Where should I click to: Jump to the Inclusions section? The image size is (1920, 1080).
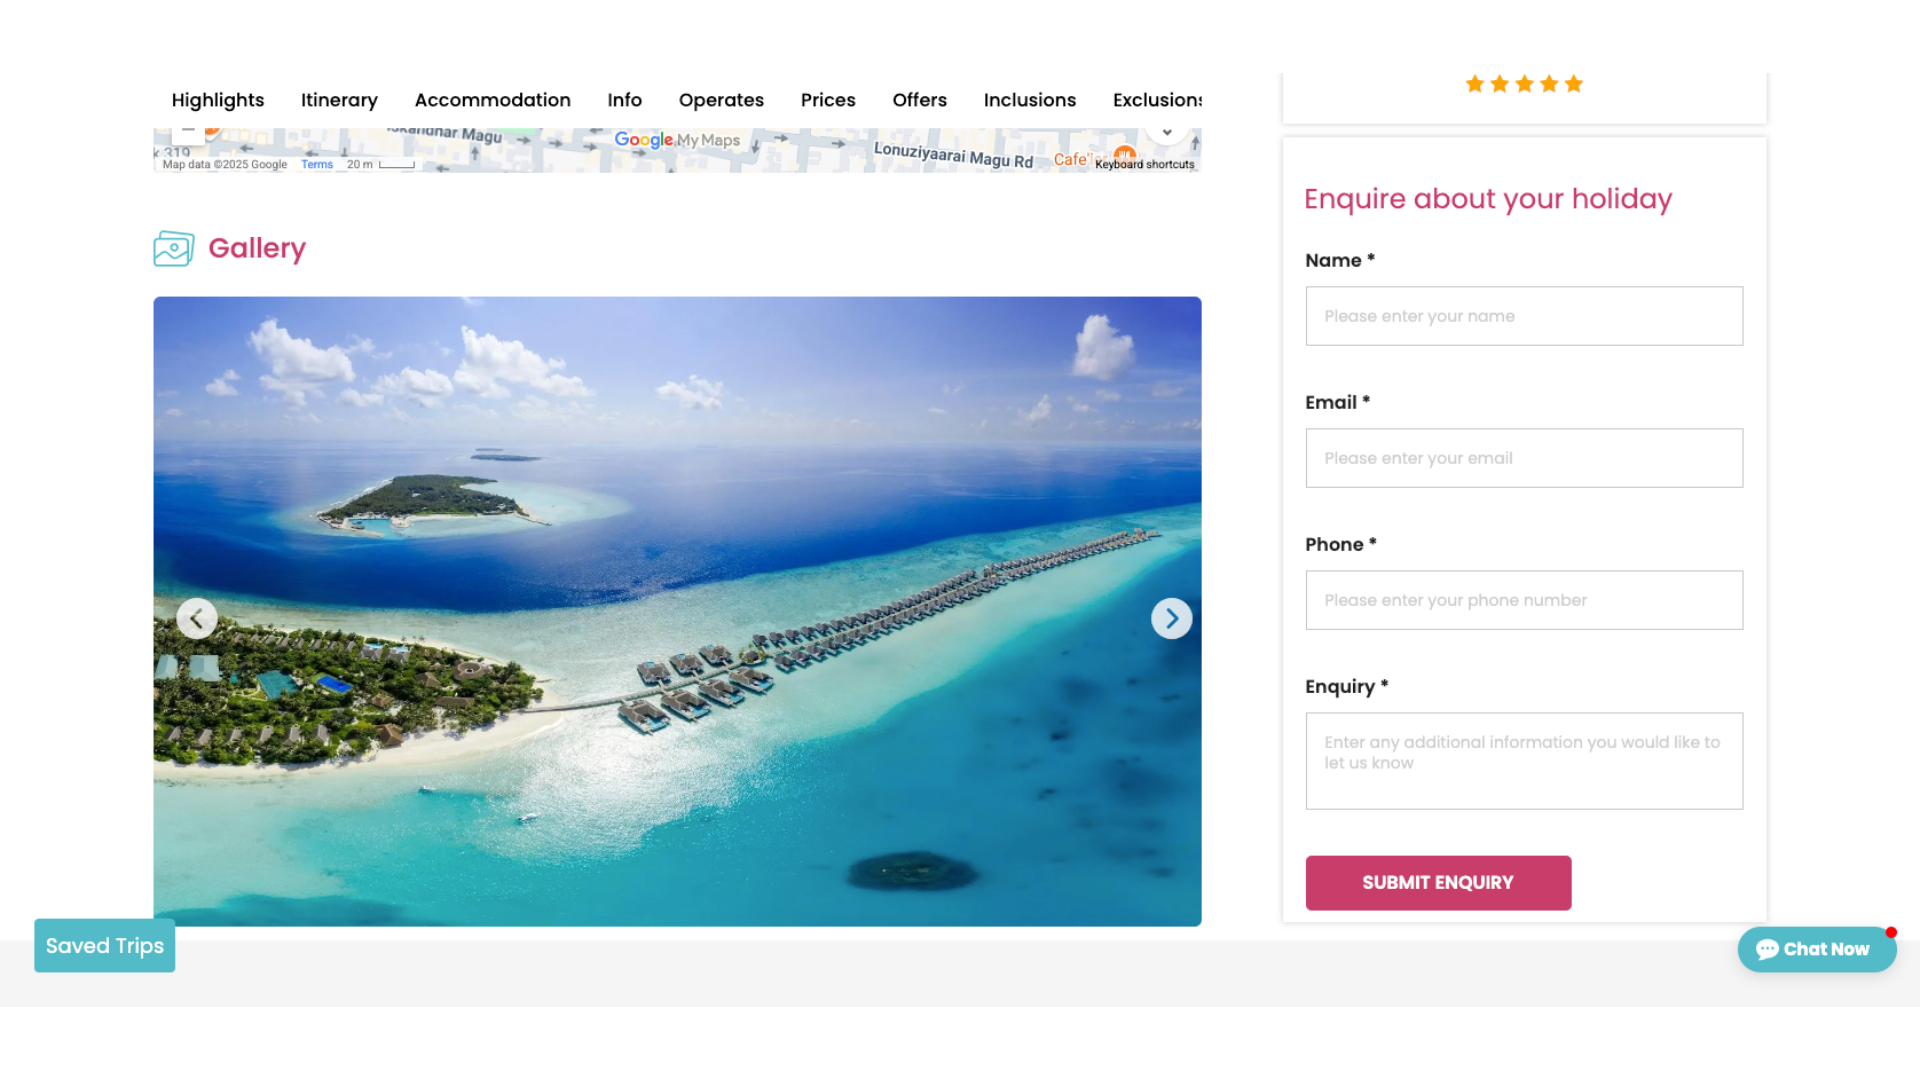click(1029, 100)
